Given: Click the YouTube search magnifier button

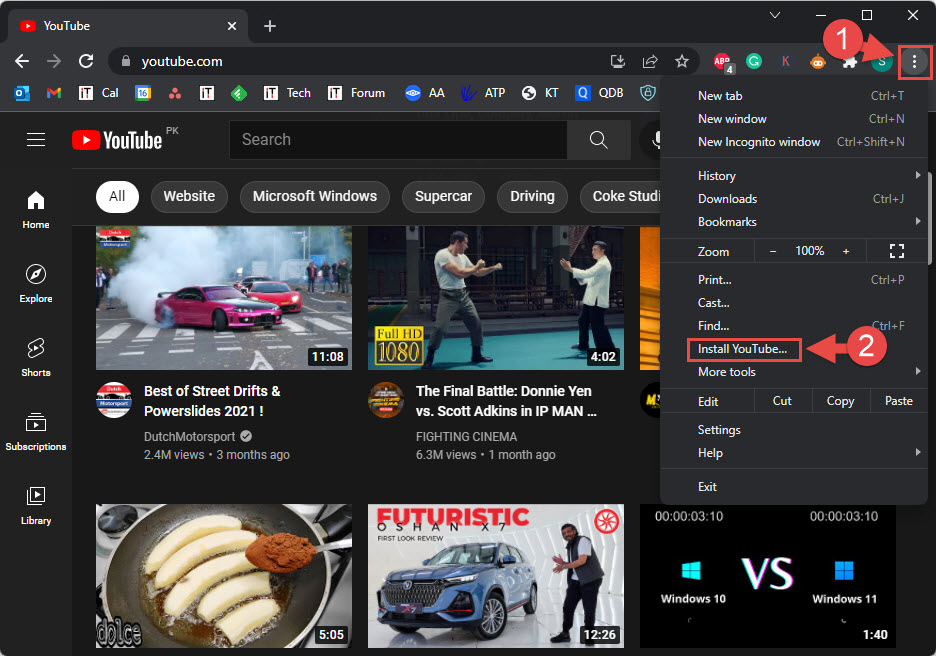Looking at the screenshot, I should 598,140.
